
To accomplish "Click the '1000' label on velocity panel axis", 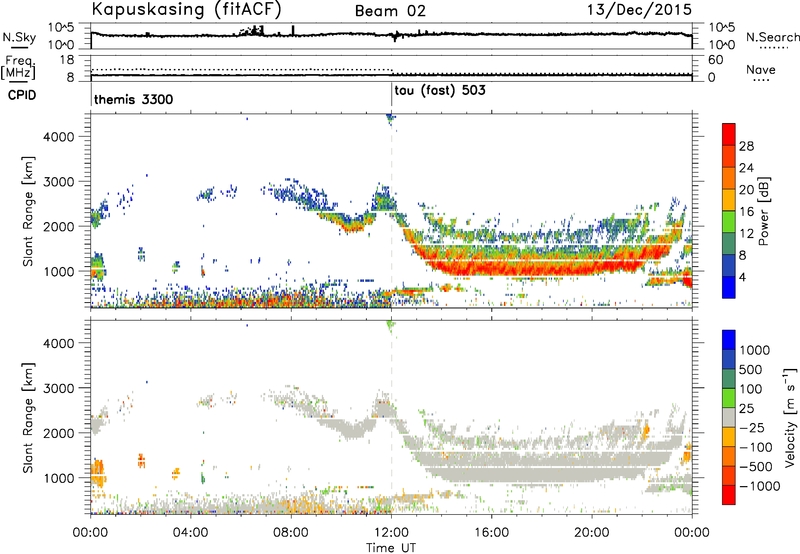I will [x=59, y=478].
